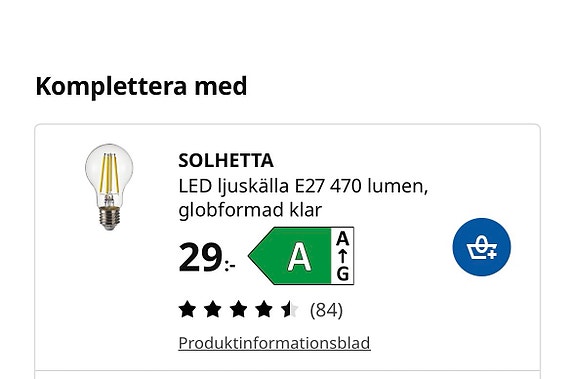Click the letter G in energy scale
Screen dimensions: 575x379
[343, 274]
